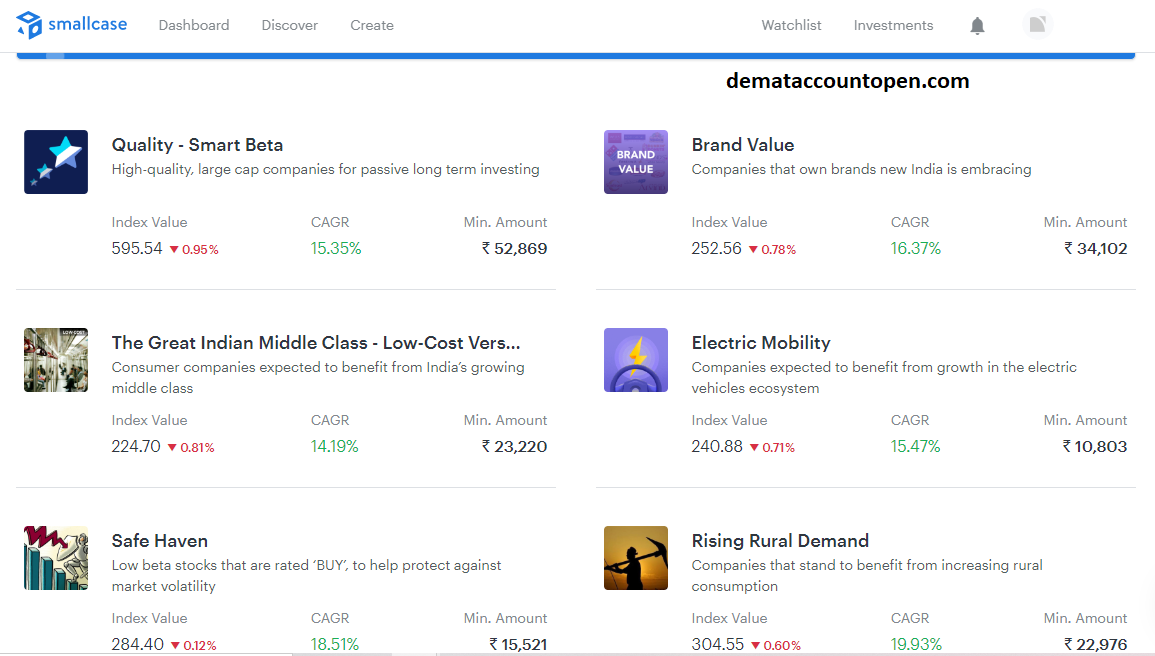
Task: Click the smallcase logo
Action: 71,25
